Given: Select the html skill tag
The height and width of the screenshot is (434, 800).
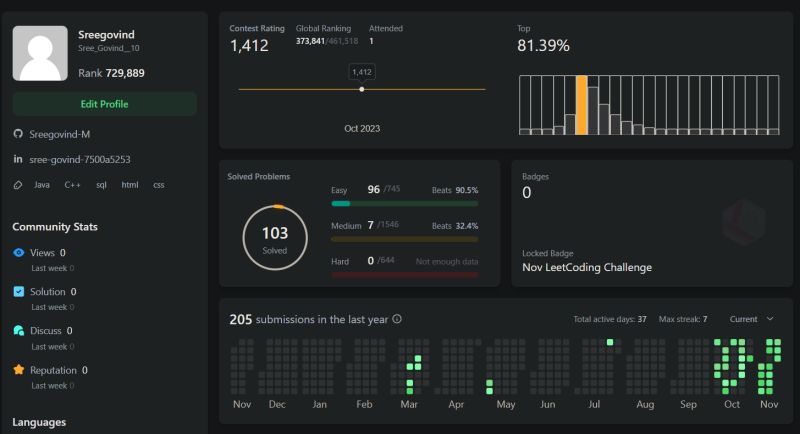Looking at the screenshot, I should (x=130, y=185).
